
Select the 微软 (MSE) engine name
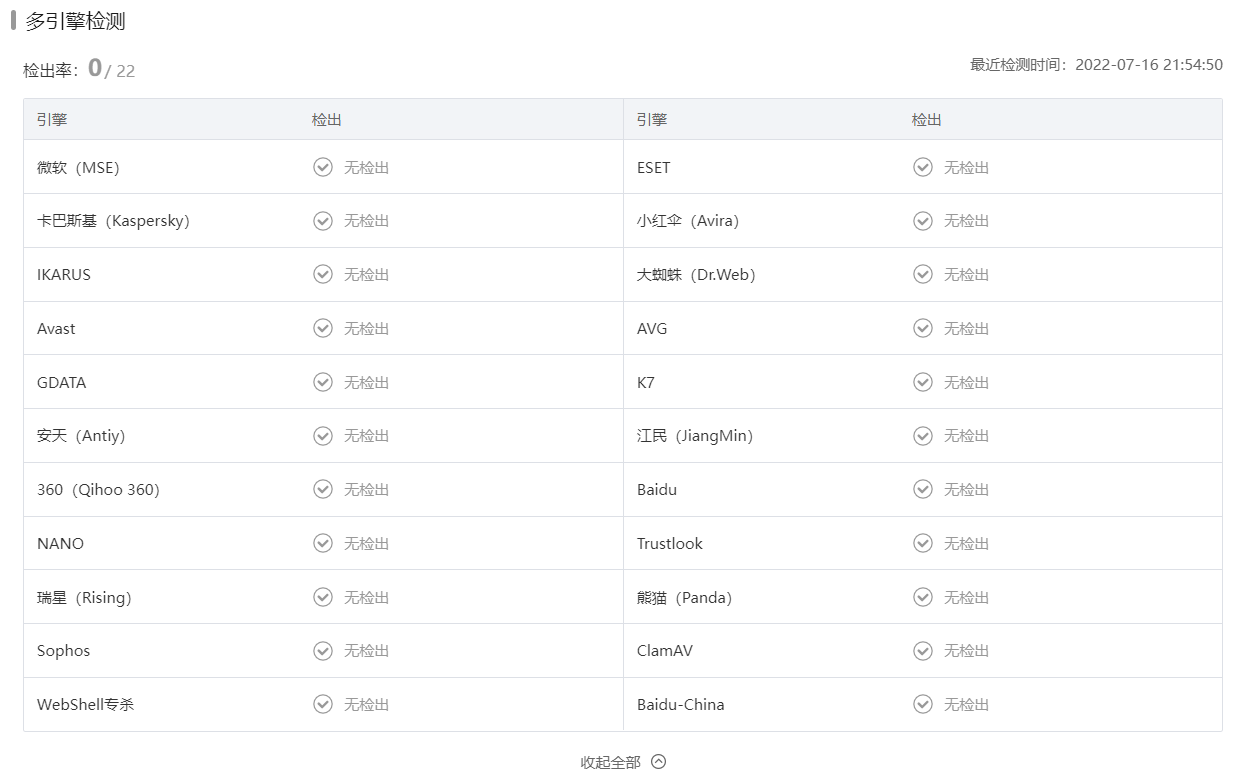[x=78, y=167]
